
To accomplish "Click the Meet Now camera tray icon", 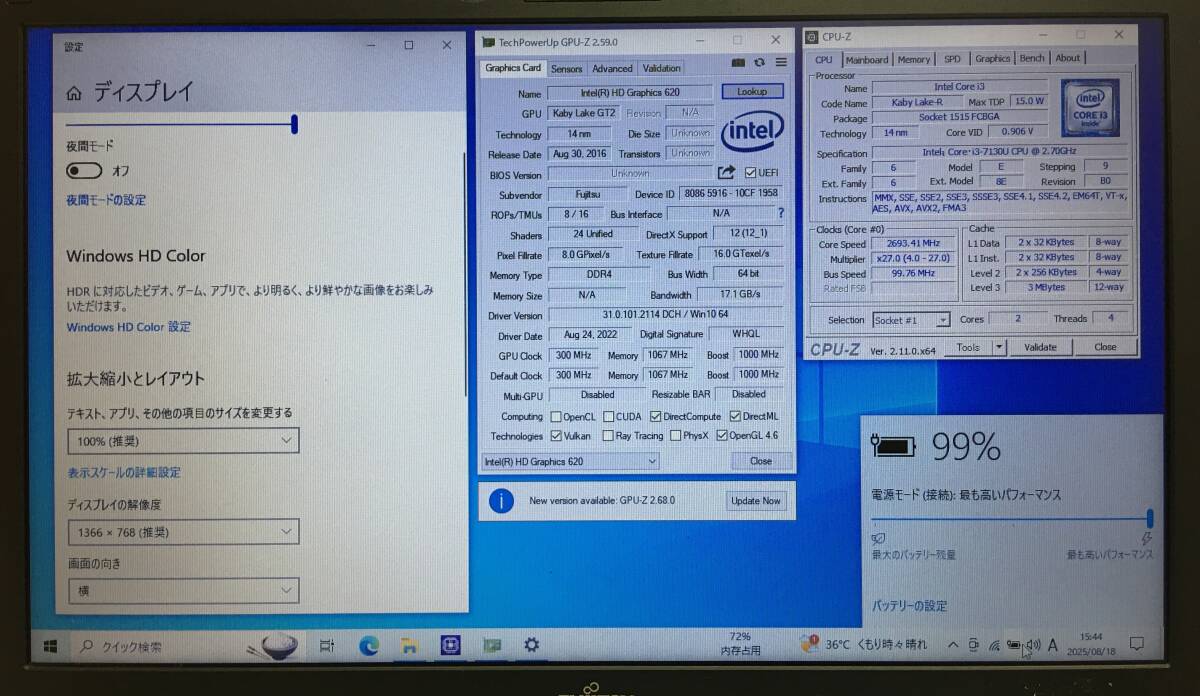I will click(x=974, y=645).
